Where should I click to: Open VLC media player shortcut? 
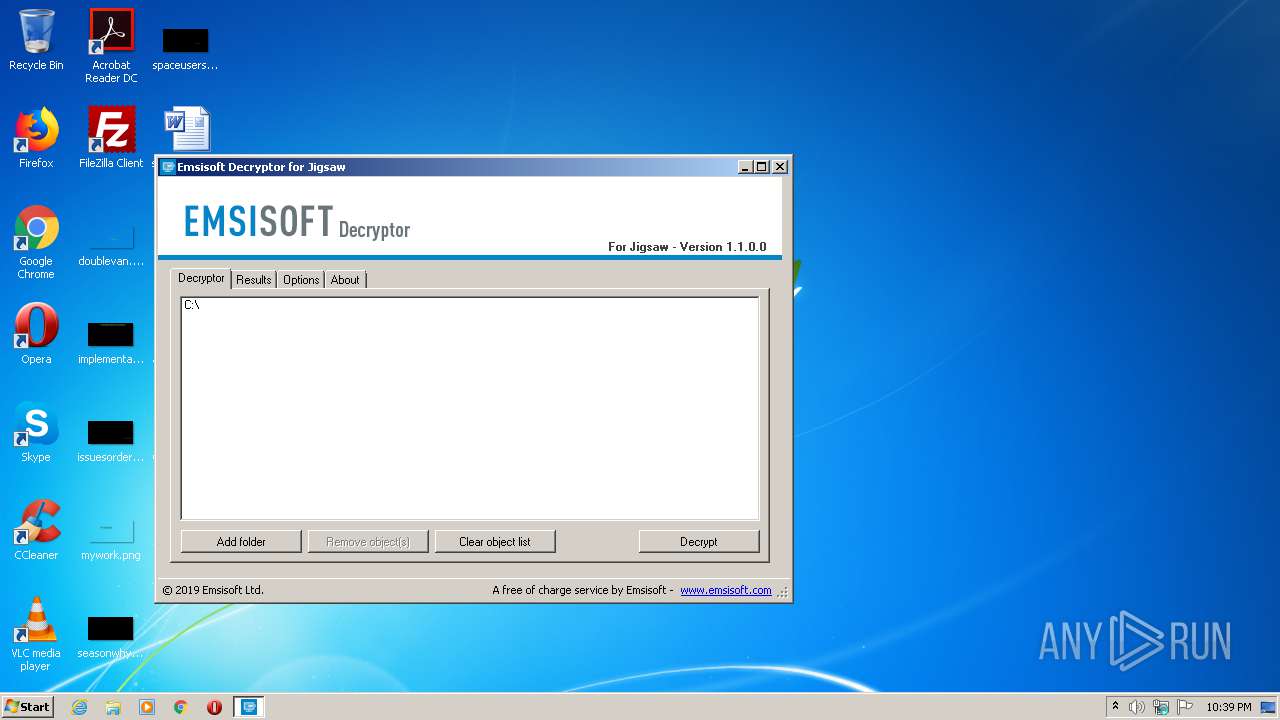click(36, 634)
